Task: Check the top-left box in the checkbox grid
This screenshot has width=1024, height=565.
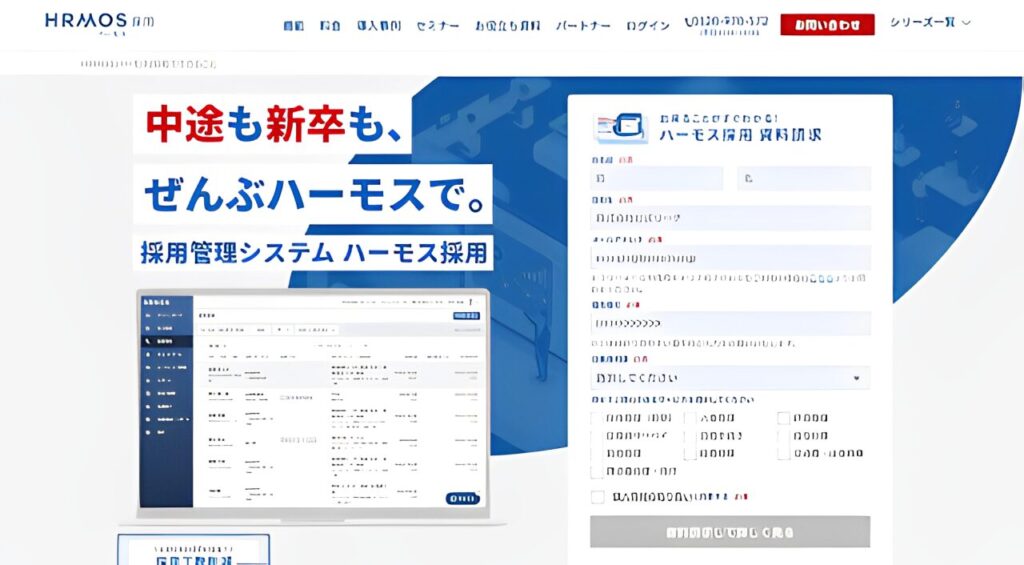Action: tap(598, 418)
